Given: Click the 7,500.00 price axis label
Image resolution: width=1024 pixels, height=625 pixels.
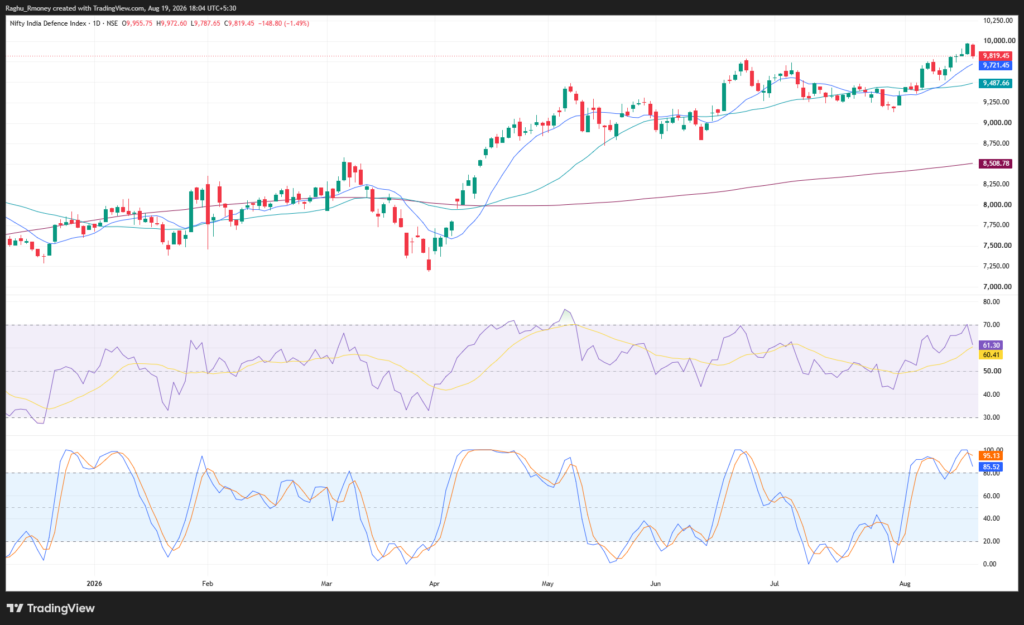Looking at the screenshot, I should pos(997,246).
